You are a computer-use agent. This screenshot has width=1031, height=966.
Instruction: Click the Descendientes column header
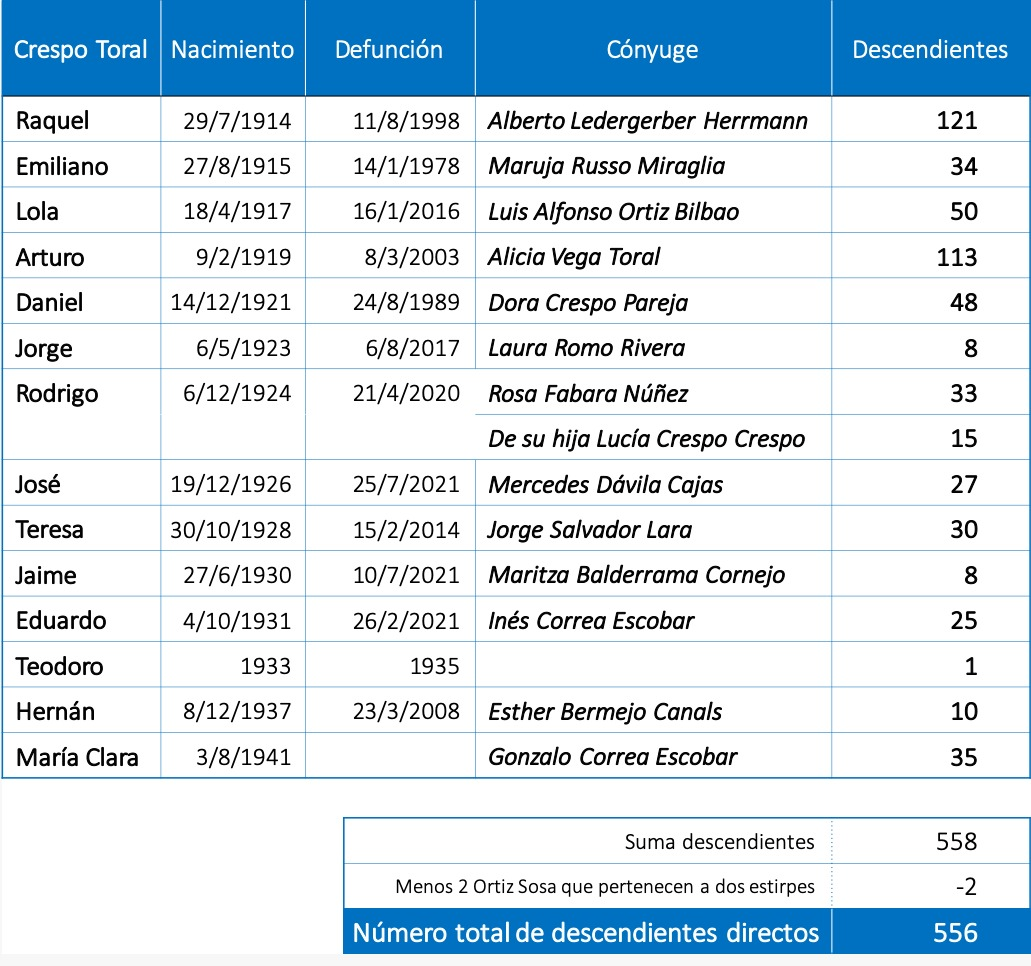pos(929,49)
